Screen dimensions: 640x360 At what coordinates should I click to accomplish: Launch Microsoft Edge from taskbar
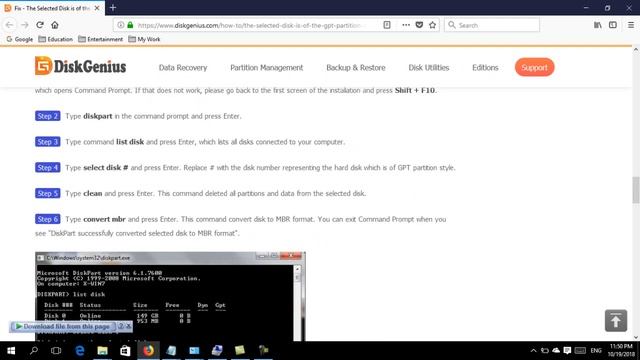click(80, 350)
